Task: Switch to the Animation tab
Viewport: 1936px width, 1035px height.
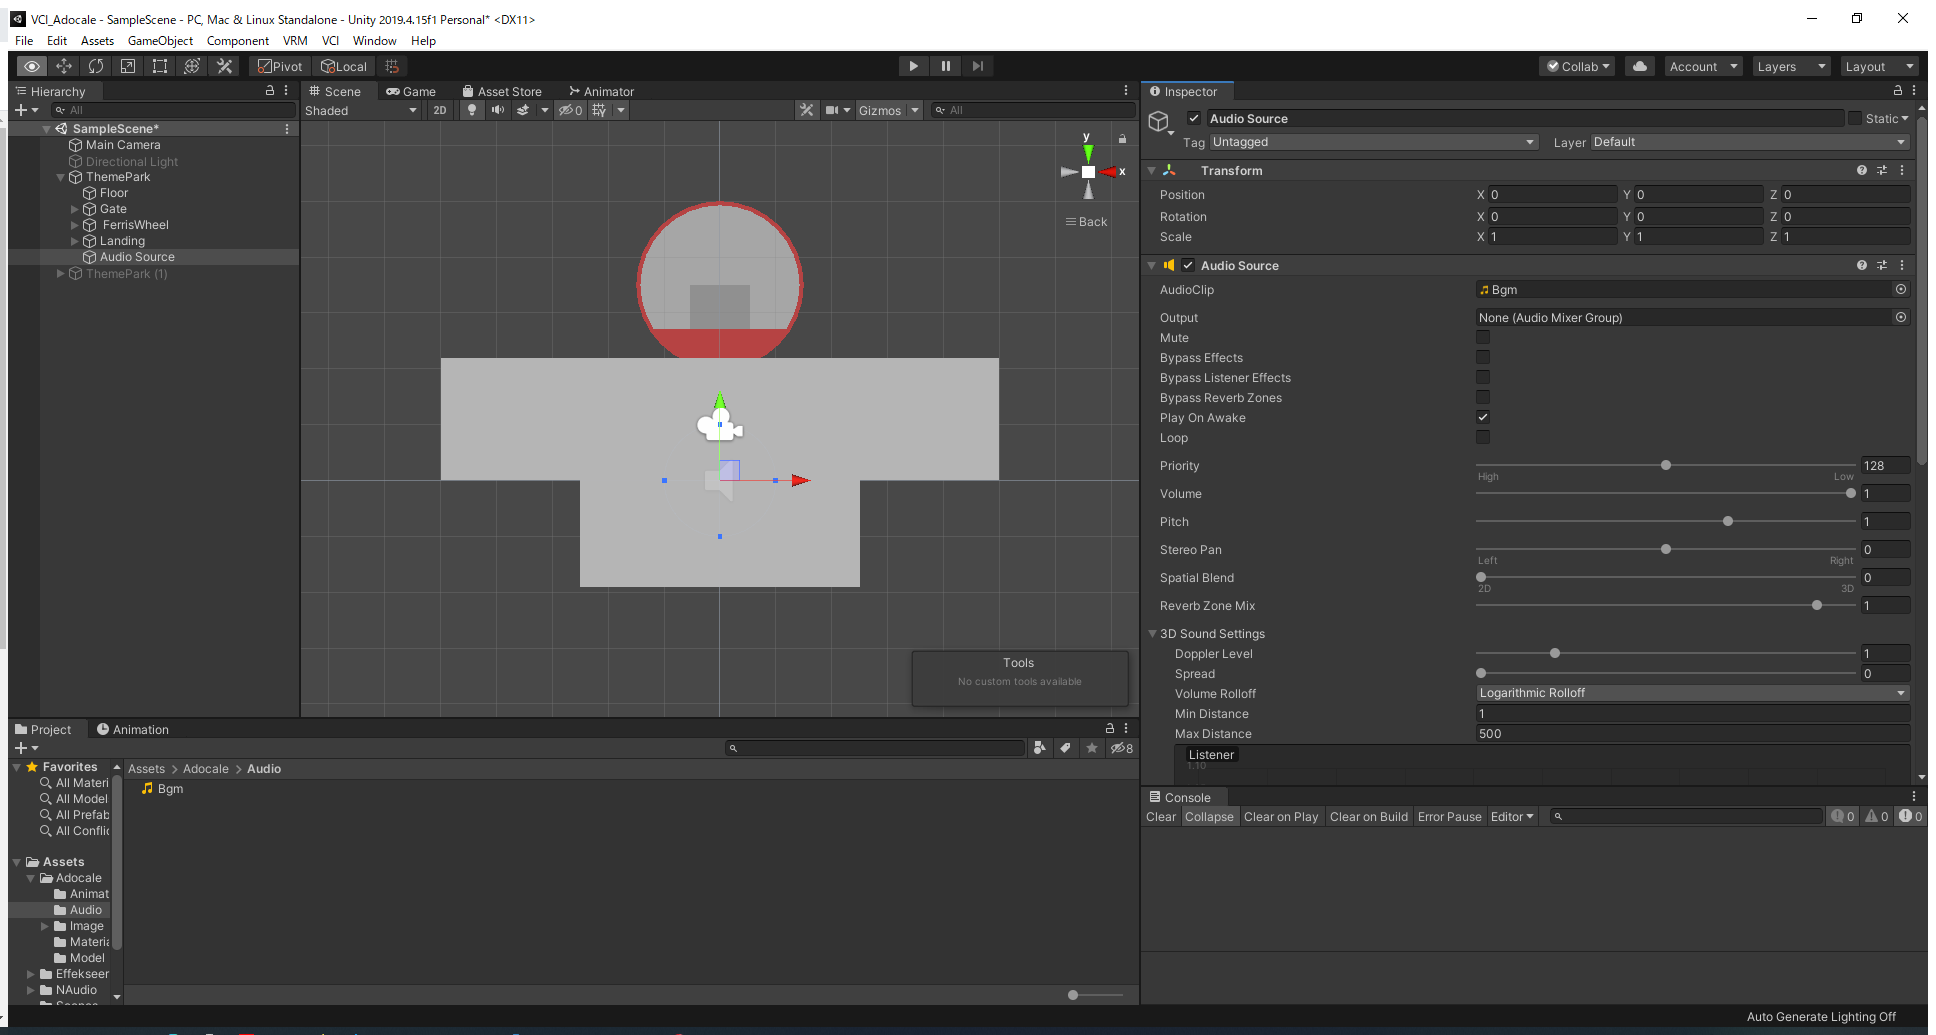Action: coord(132,730)
